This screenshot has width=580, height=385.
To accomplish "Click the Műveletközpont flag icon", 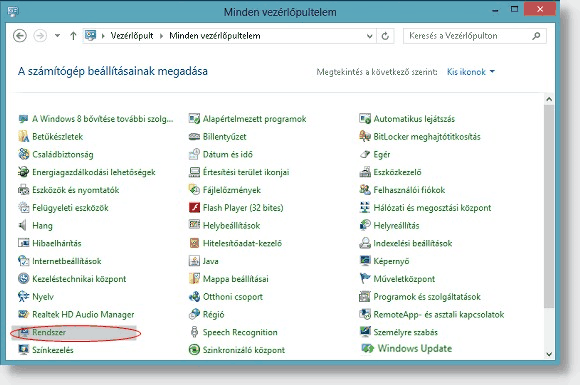I will (x=365, y=278).
